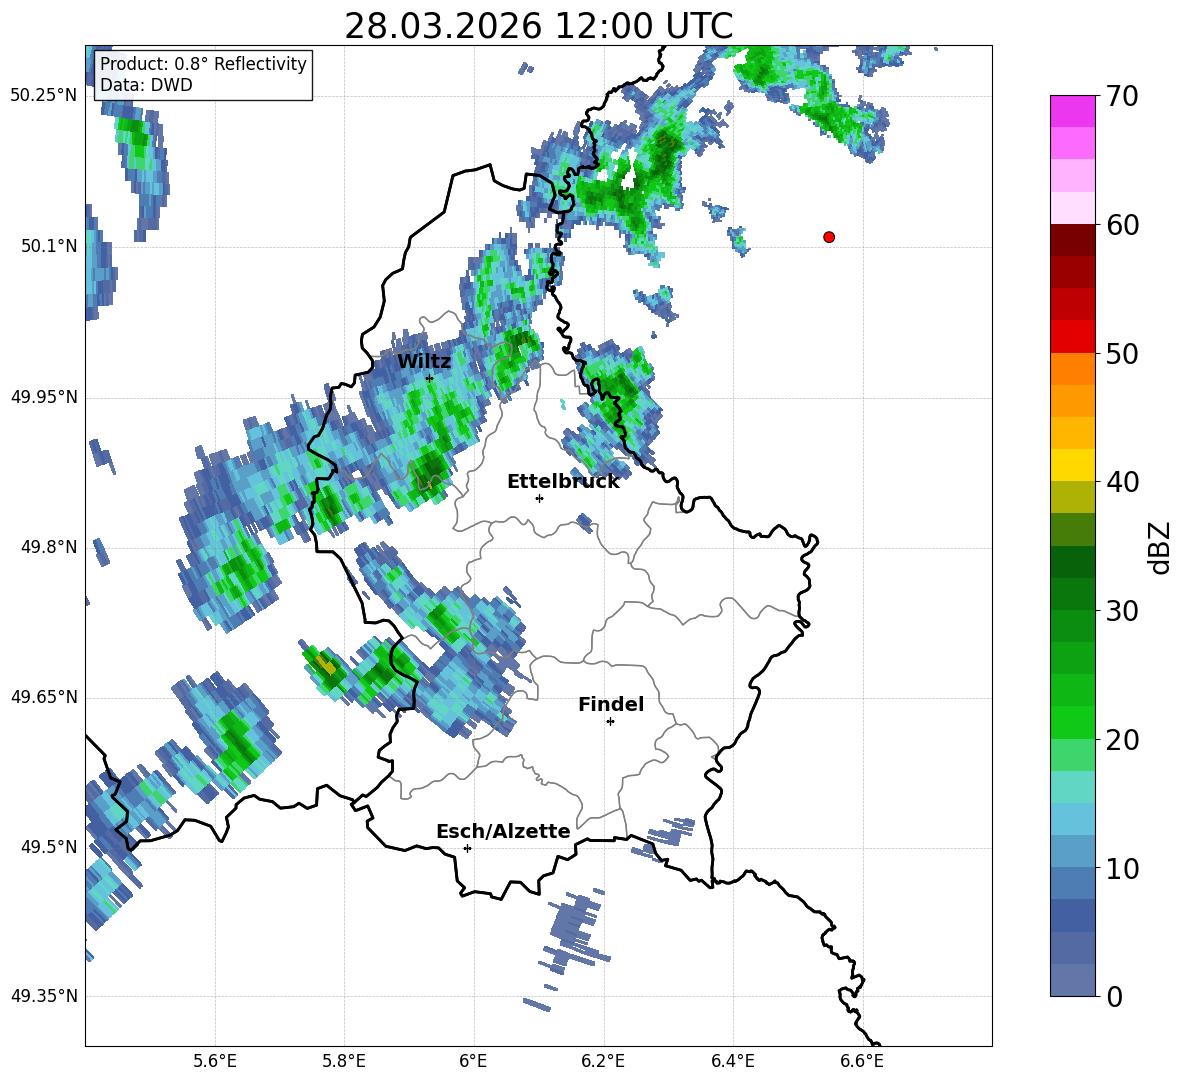
Task: Click the 0 colorbar tick label
Action: pyautogui.click(x=1114, y=996)
